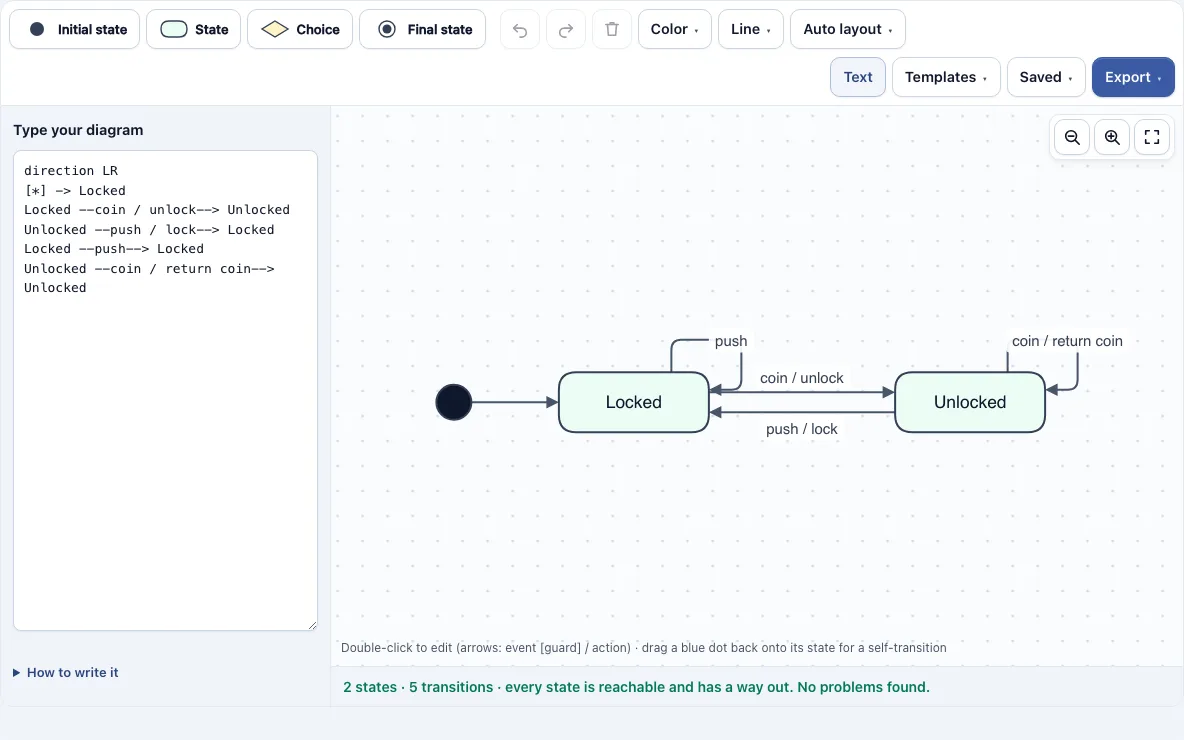Click the undo arrow icon
Viewport: 1184px width, 740px height.
point(520,29)
